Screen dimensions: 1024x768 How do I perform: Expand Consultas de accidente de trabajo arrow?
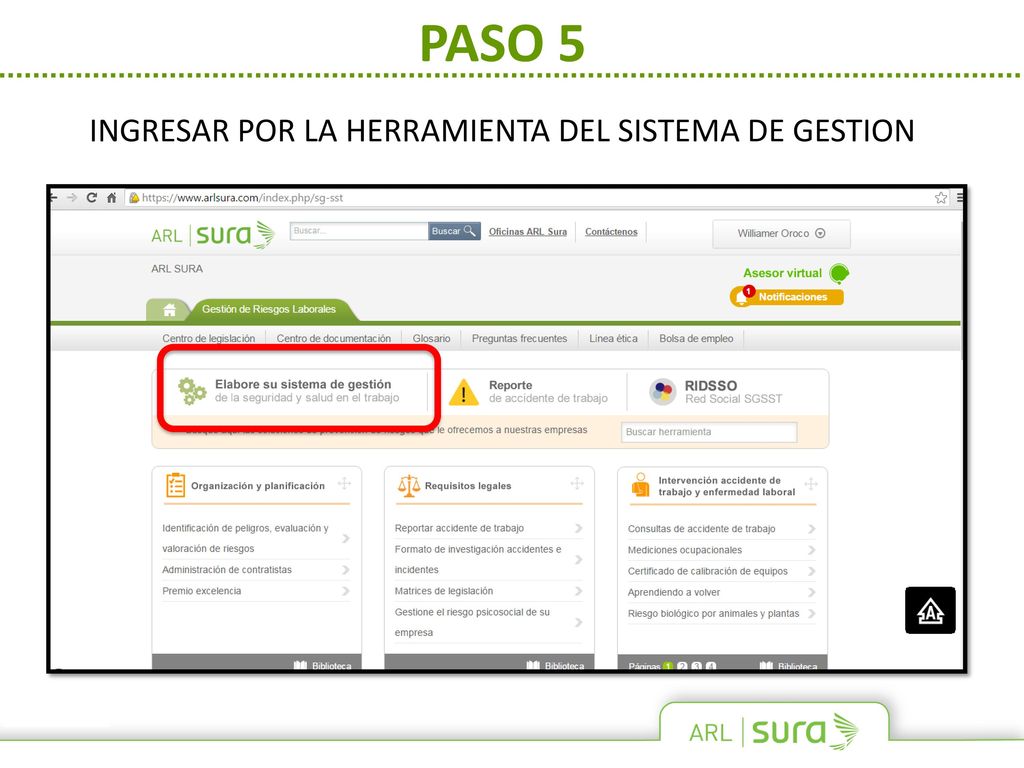811,529
